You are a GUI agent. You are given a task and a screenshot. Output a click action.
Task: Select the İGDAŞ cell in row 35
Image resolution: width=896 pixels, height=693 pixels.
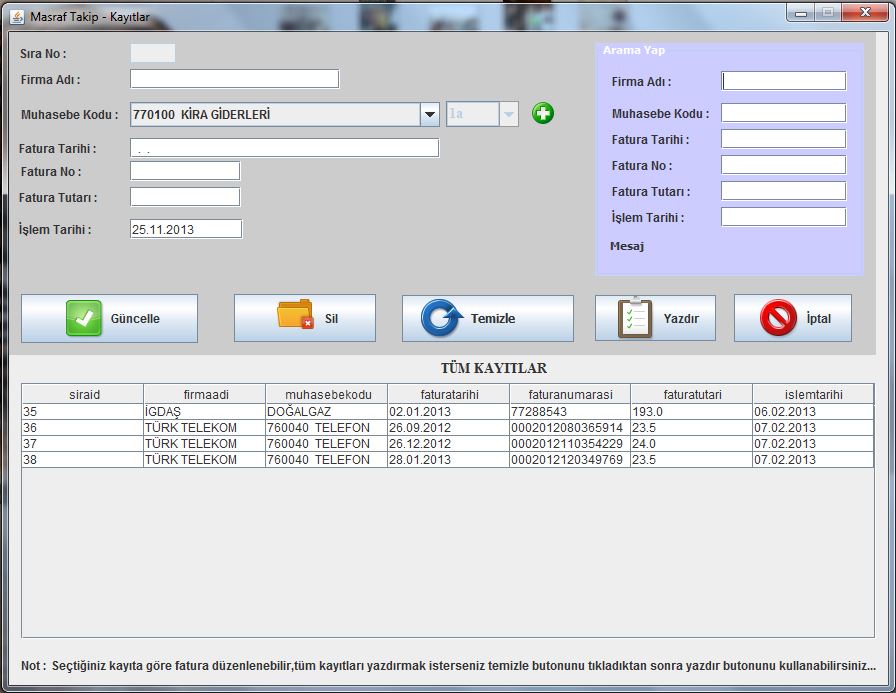[205, 411]
